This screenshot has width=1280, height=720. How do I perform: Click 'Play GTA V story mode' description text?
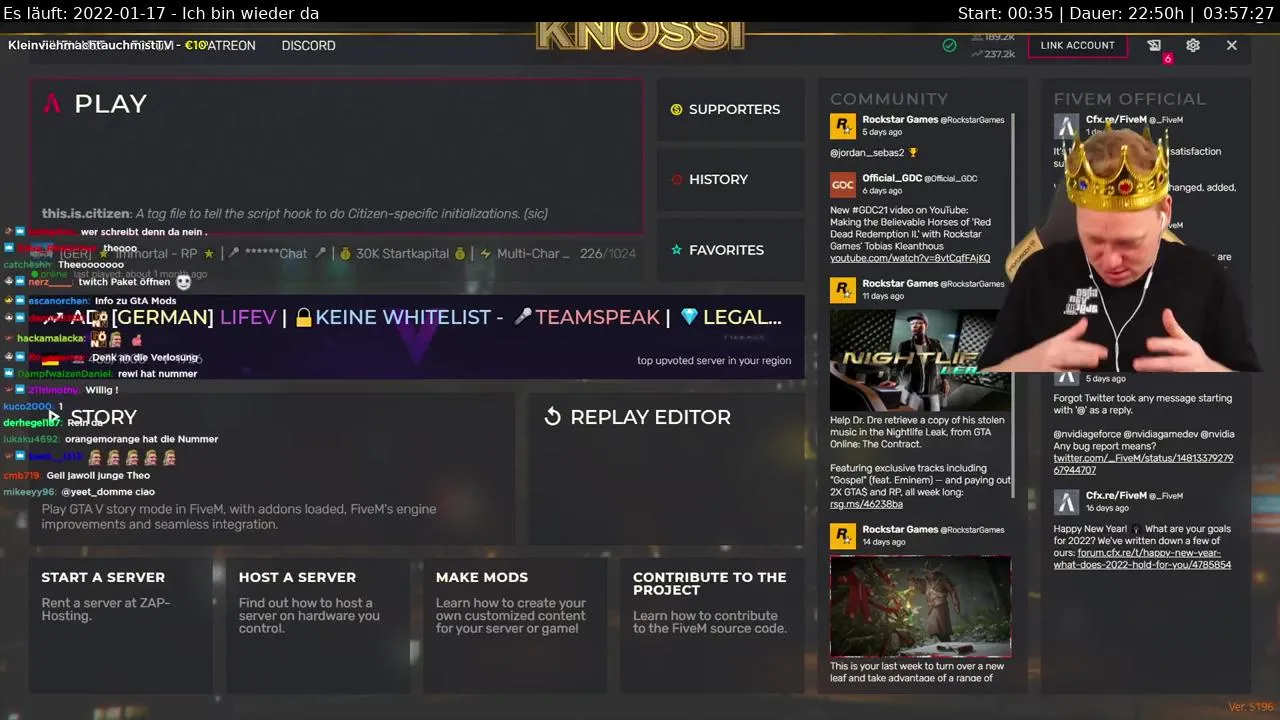click(239, 516)
